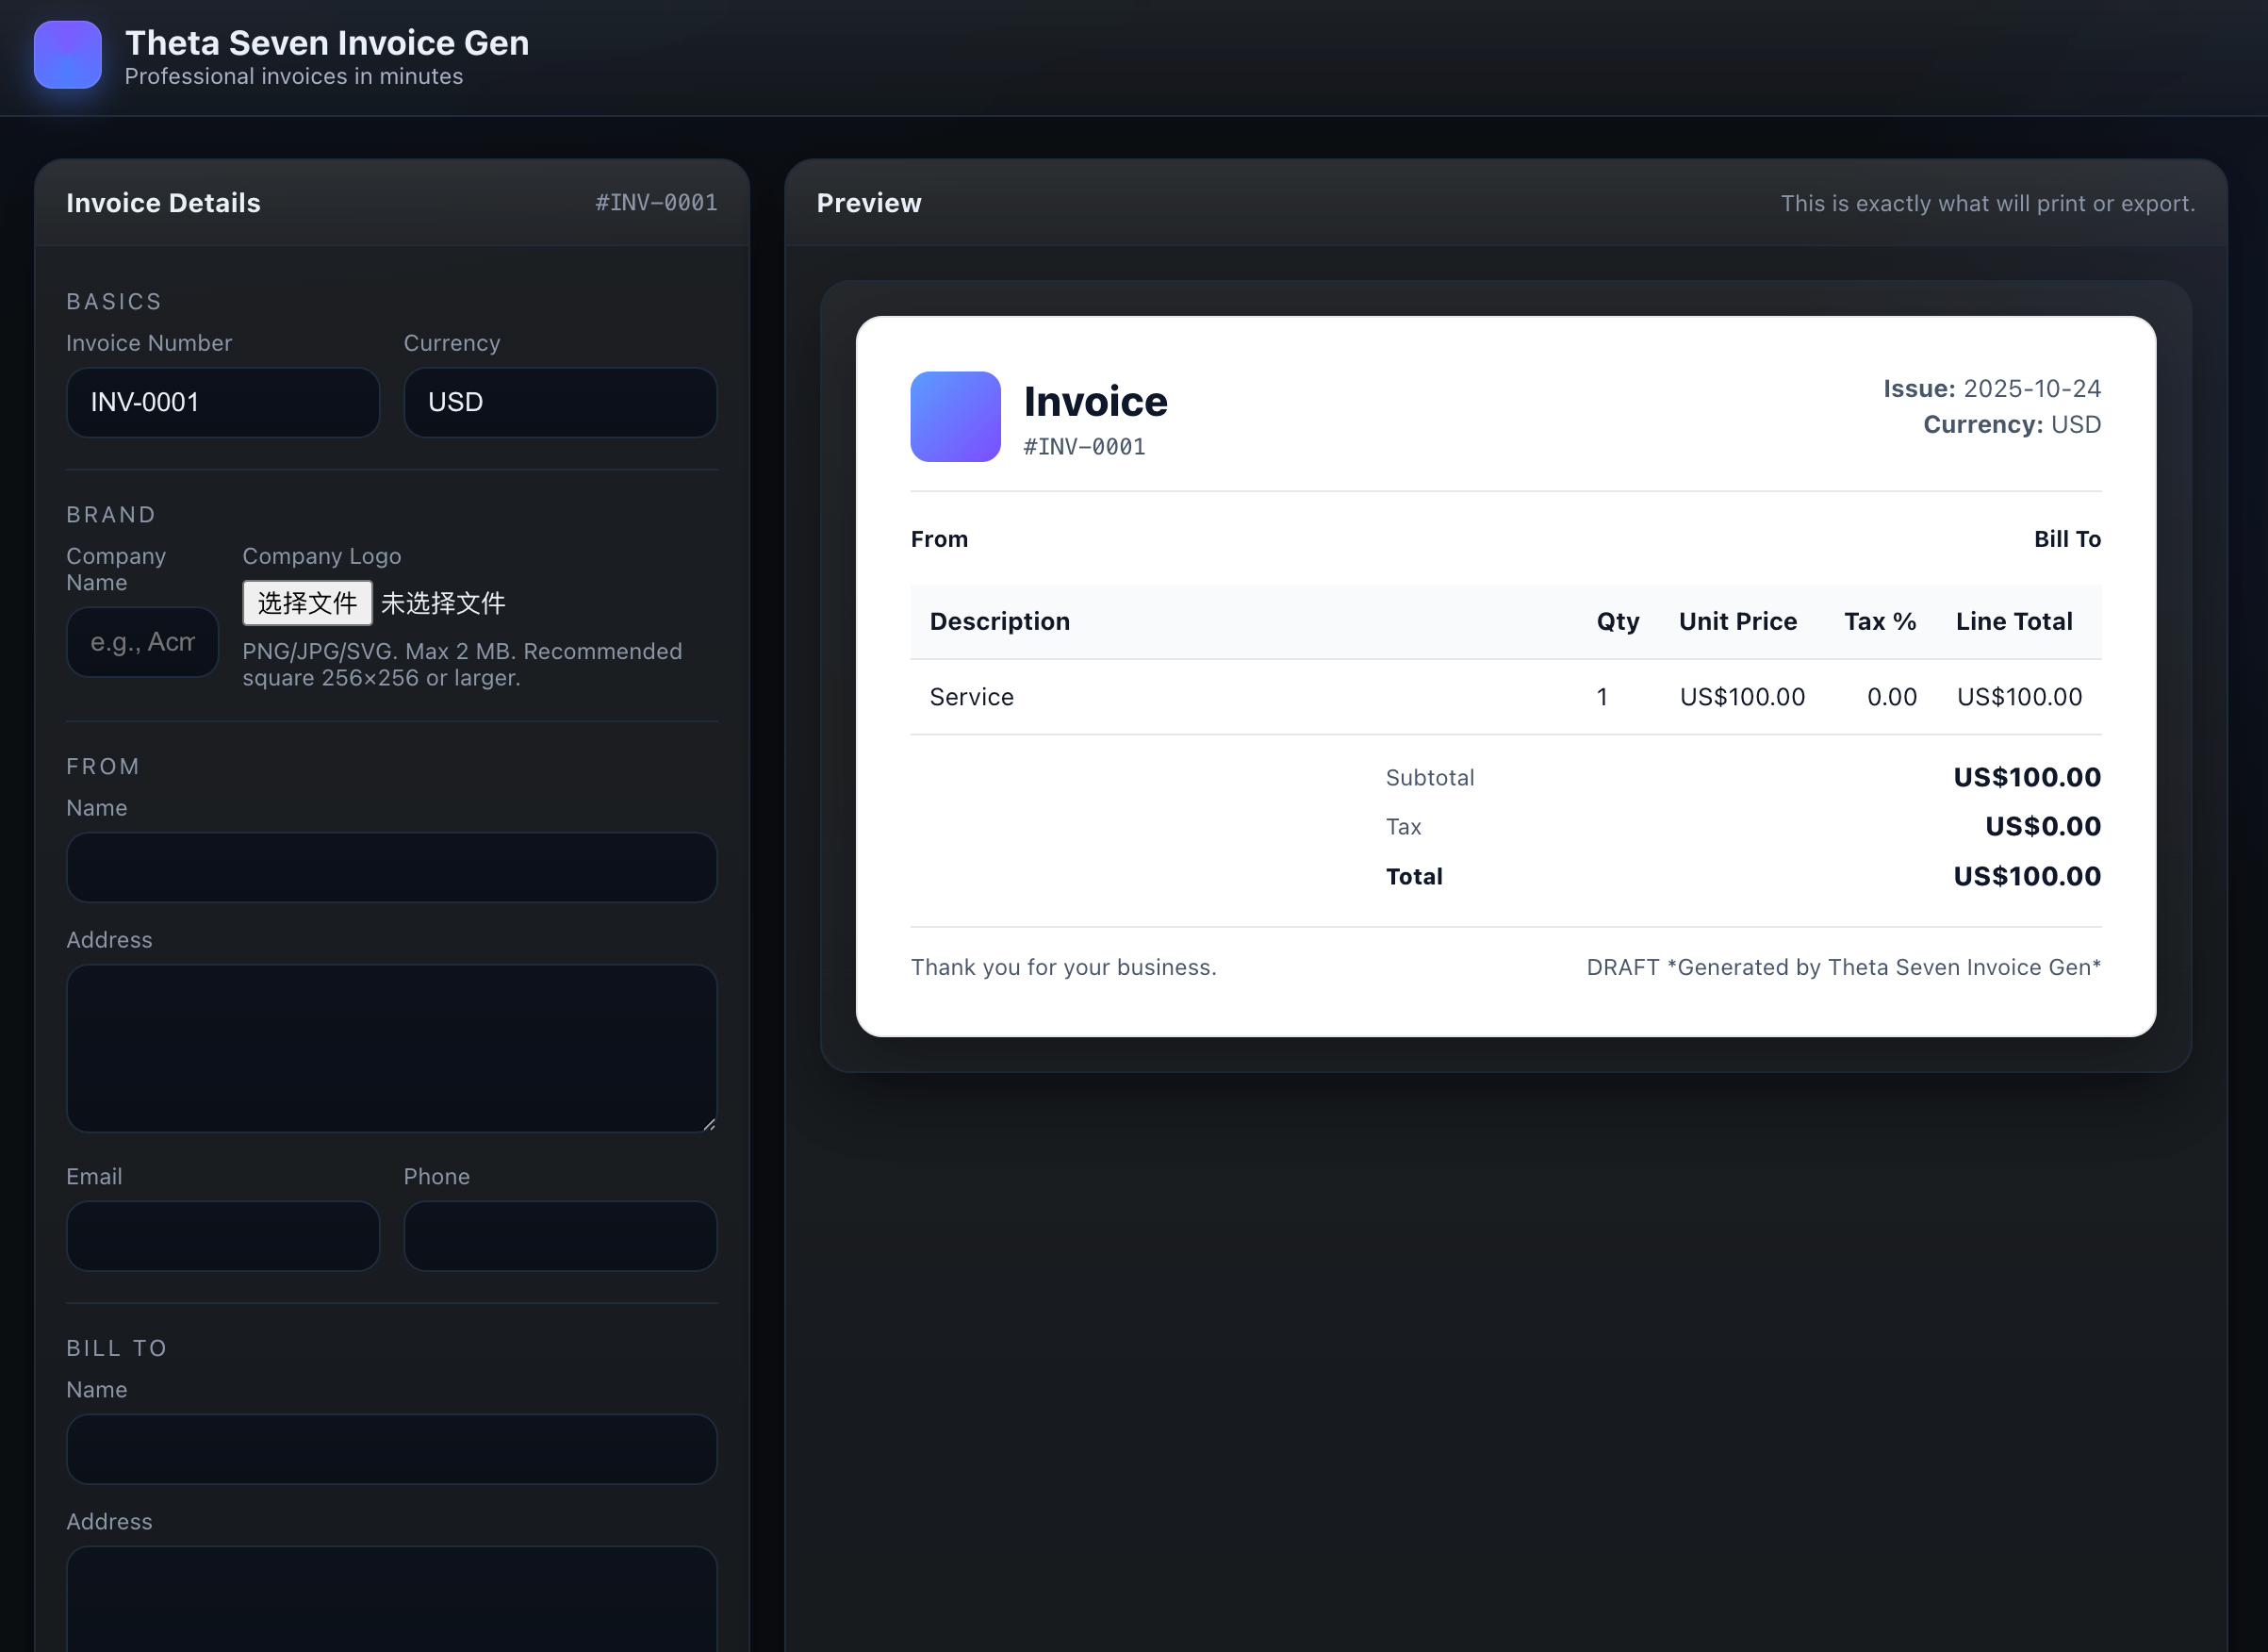Click the From Address text area
2268x1652 pixels.
click(391, 1047)
